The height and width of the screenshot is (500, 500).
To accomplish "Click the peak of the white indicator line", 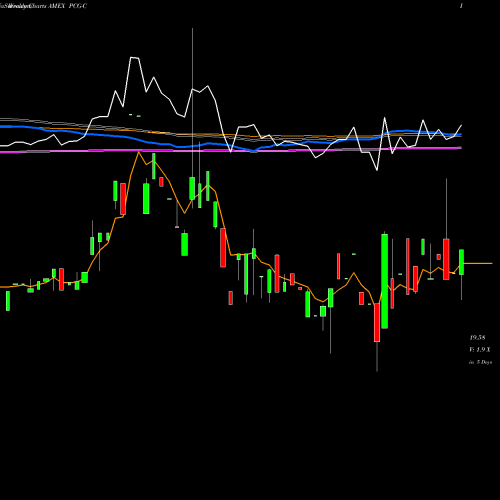I will [x=134, y=58].
